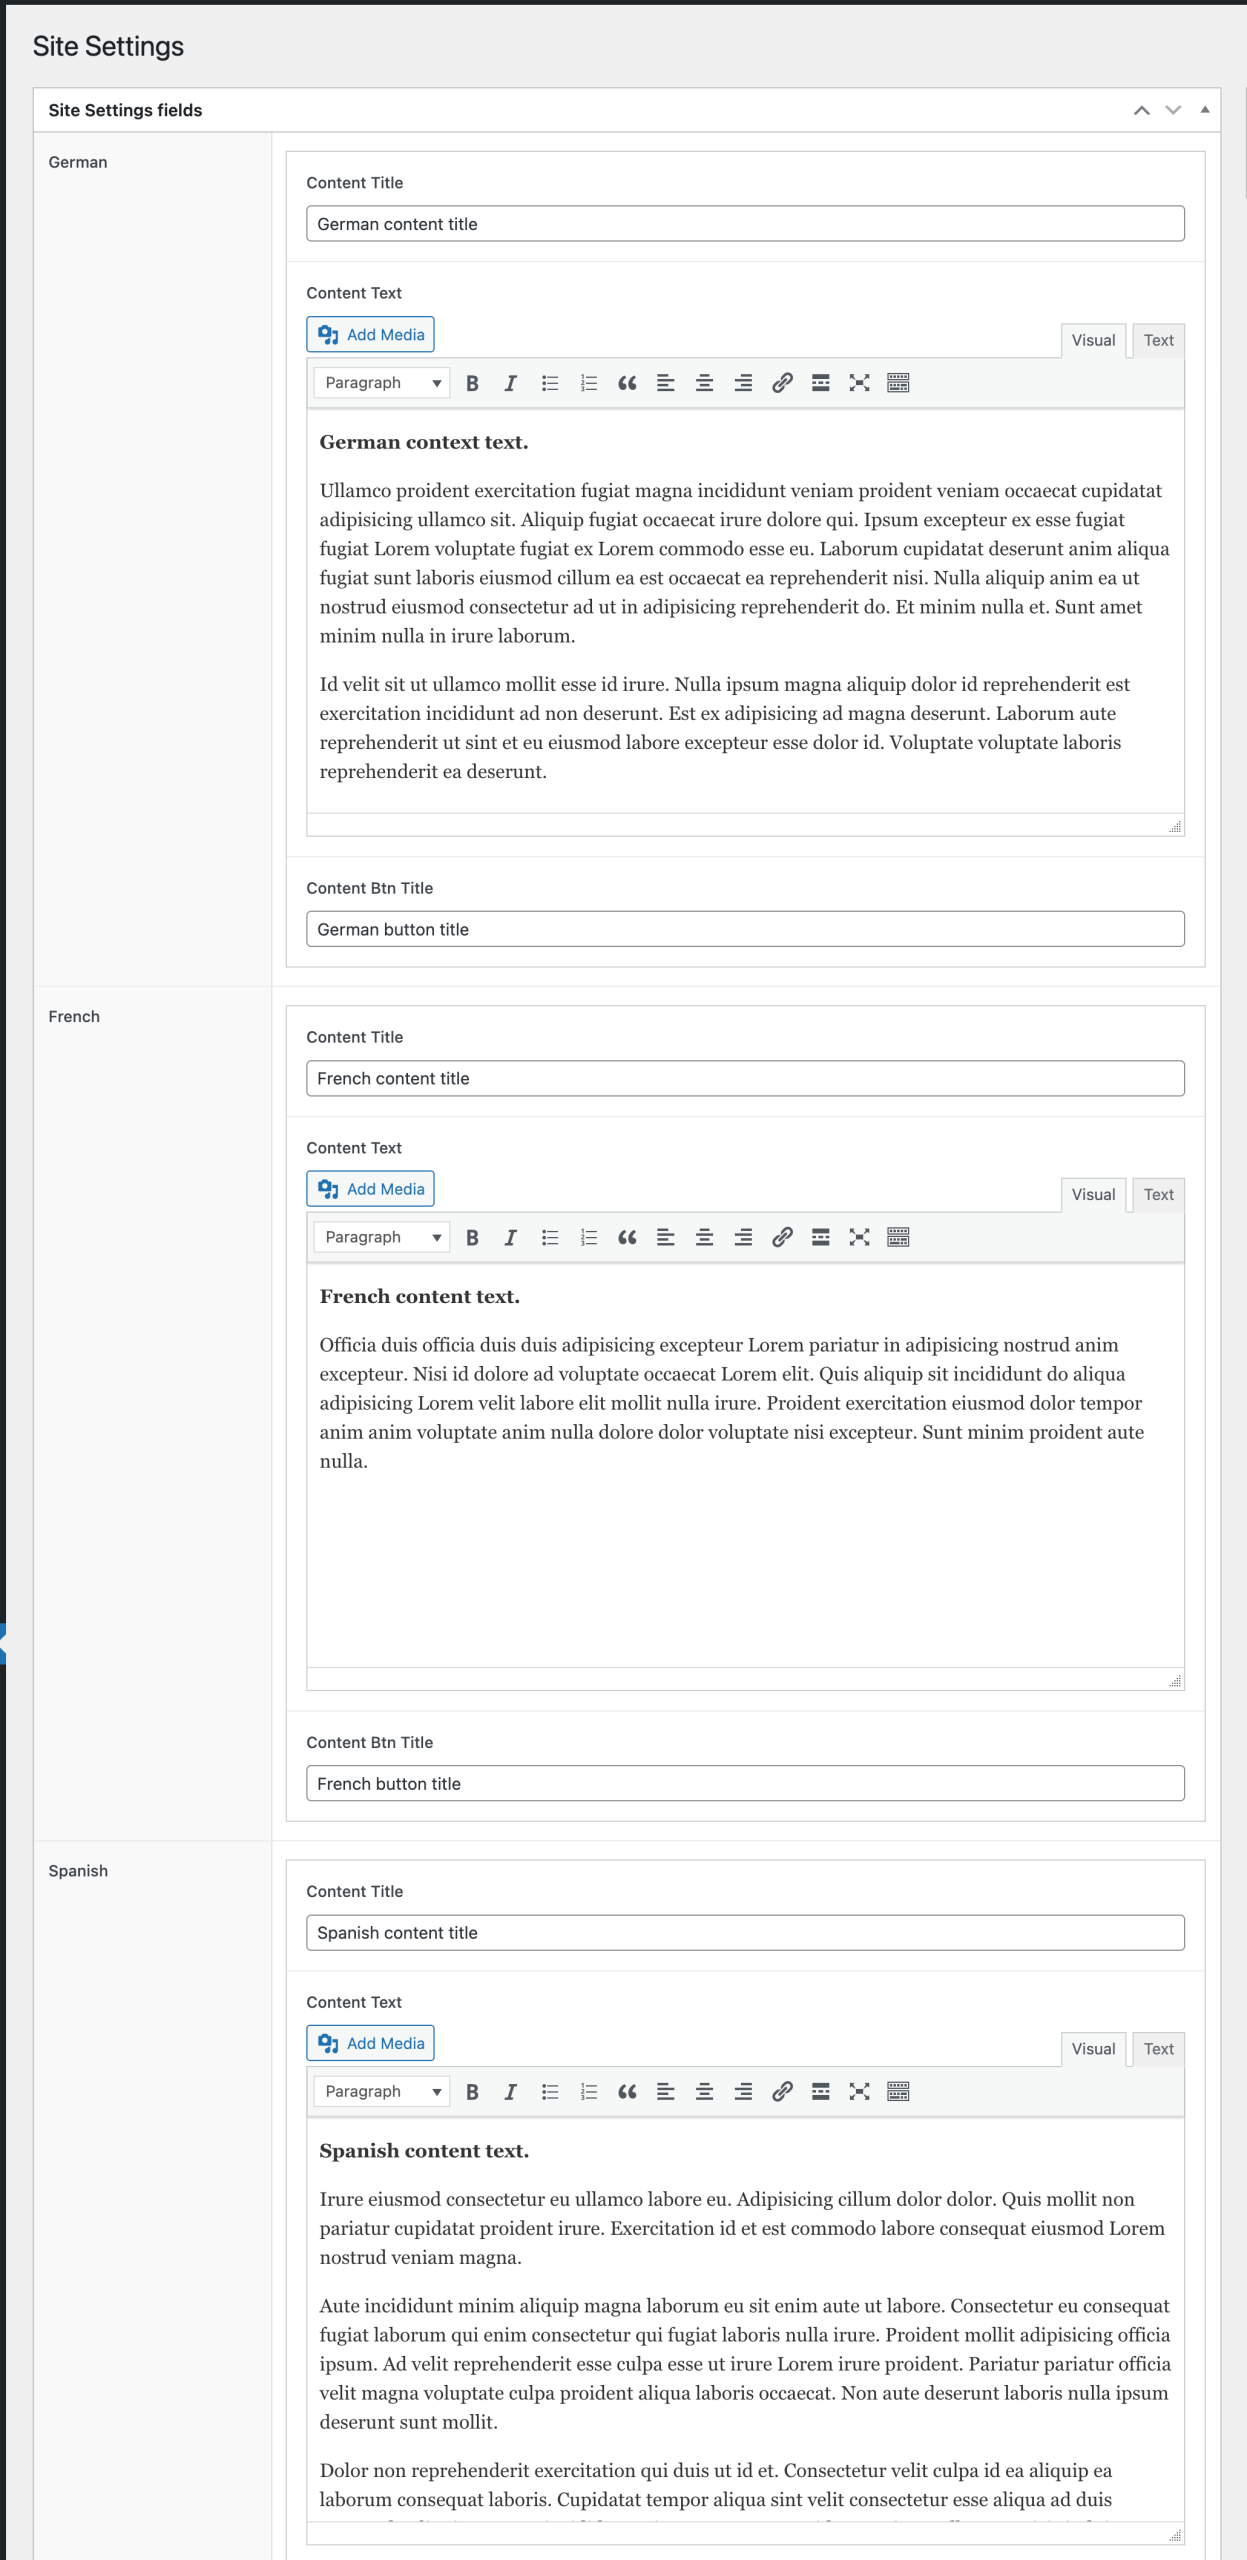The width and height of the screenshot is (1247, 2560).
Task: Grab the French editor resize handle
Action: click(x=1175, y=1681)
